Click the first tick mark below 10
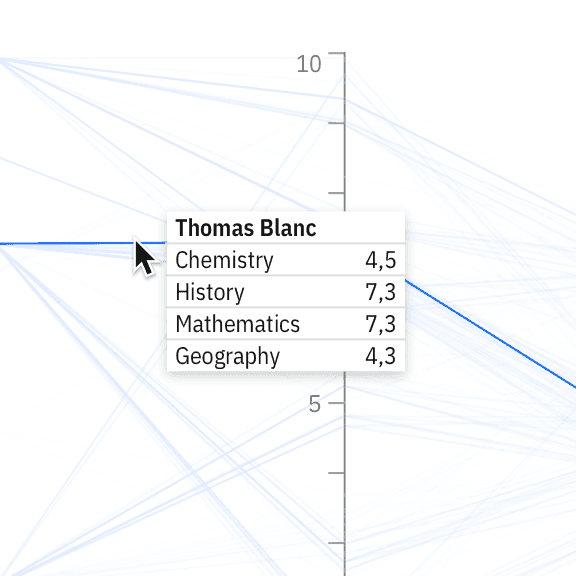576x576 pixels. click(336, 123)
